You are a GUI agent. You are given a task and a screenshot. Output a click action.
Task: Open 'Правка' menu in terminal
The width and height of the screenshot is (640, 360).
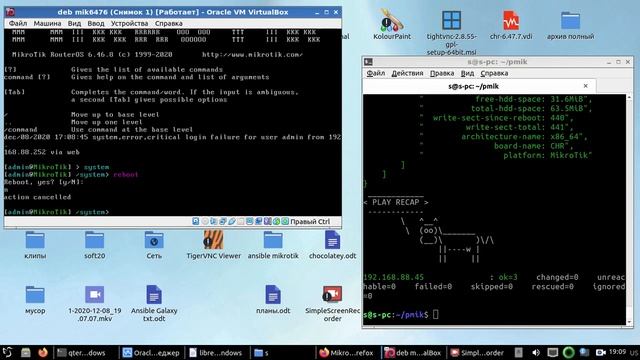[442, 73]
